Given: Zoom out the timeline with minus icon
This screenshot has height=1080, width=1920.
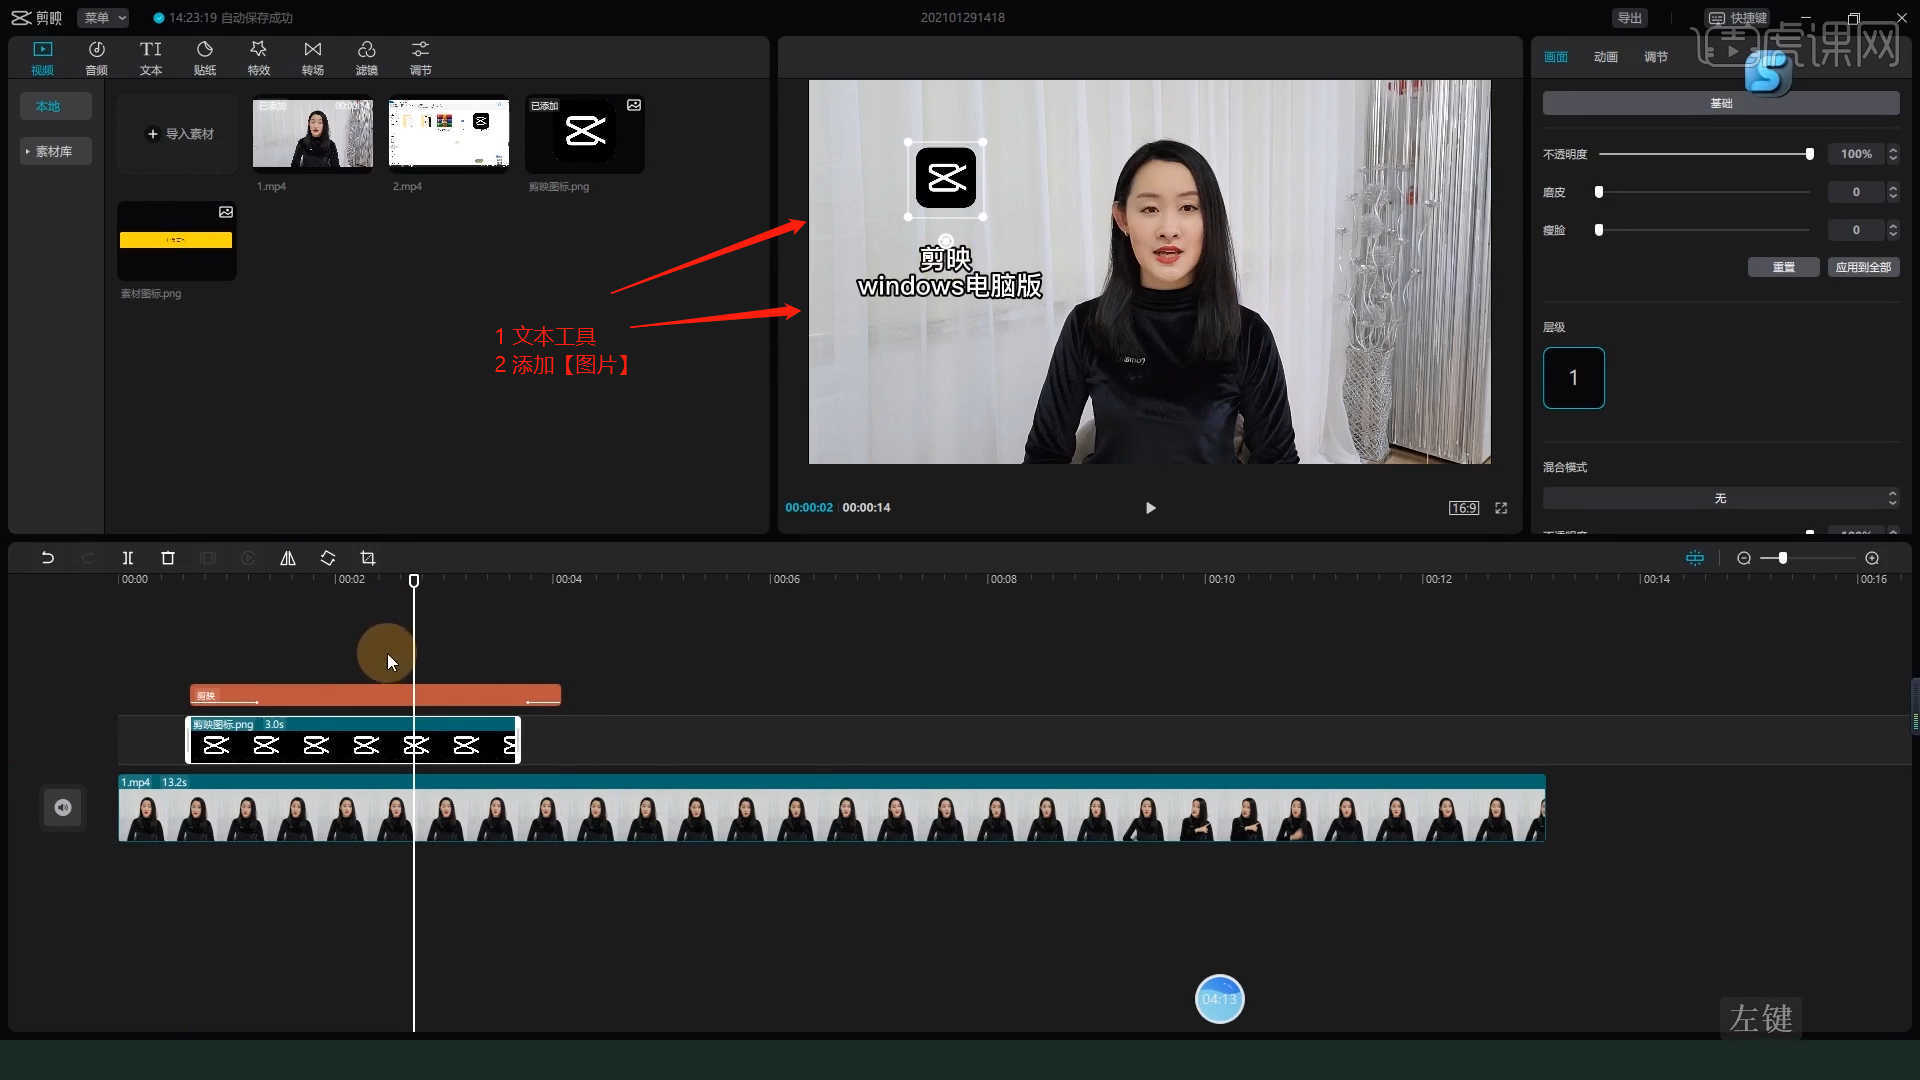Looking at the screenshot, I should (1744, 558).
